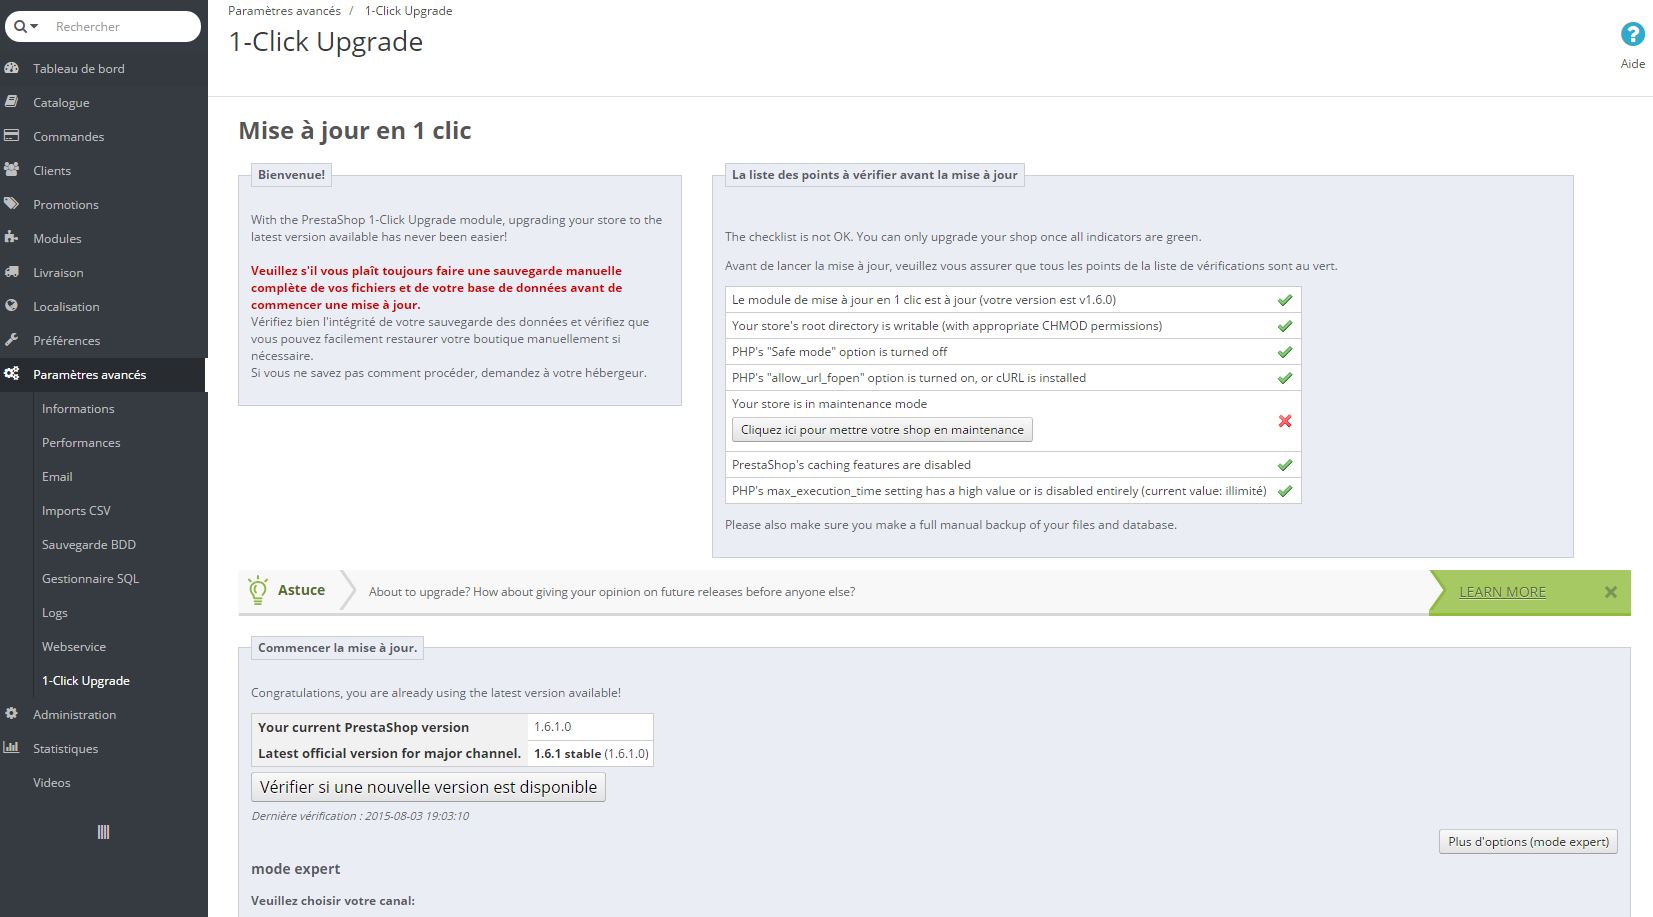Image resolution: width=1653 pixels, height=917 pixels.
Task: Click Vérifier si une nouvelle version est disponible
Action: pos(428,787)
